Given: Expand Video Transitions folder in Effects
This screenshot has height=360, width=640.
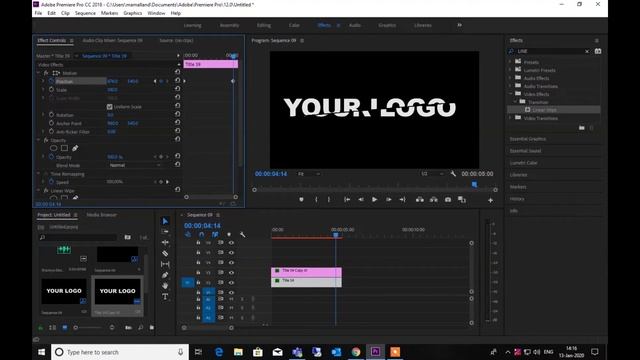Looking at the screenshot, I should [x=510, y=118].
